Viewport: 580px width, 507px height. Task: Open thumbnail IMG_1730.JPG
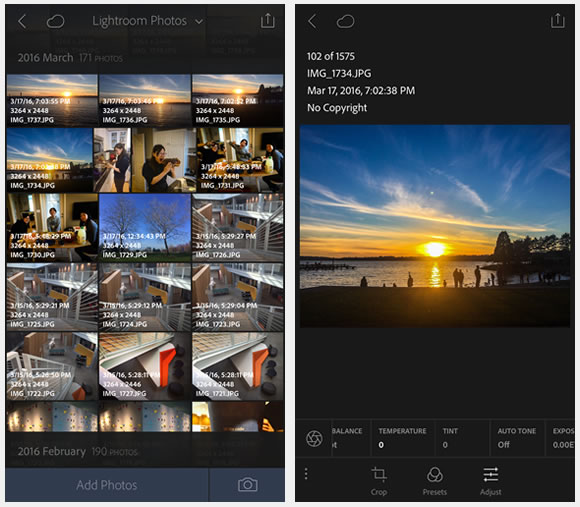click(52, 227)
